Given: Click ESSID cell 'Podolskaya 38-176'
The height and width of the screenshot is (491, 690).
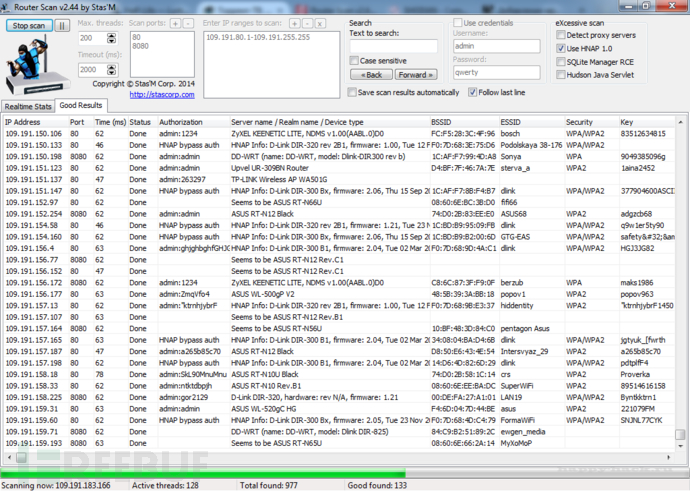Looking at the screenshot, I should pyautogui.click(x=531, y=145).
